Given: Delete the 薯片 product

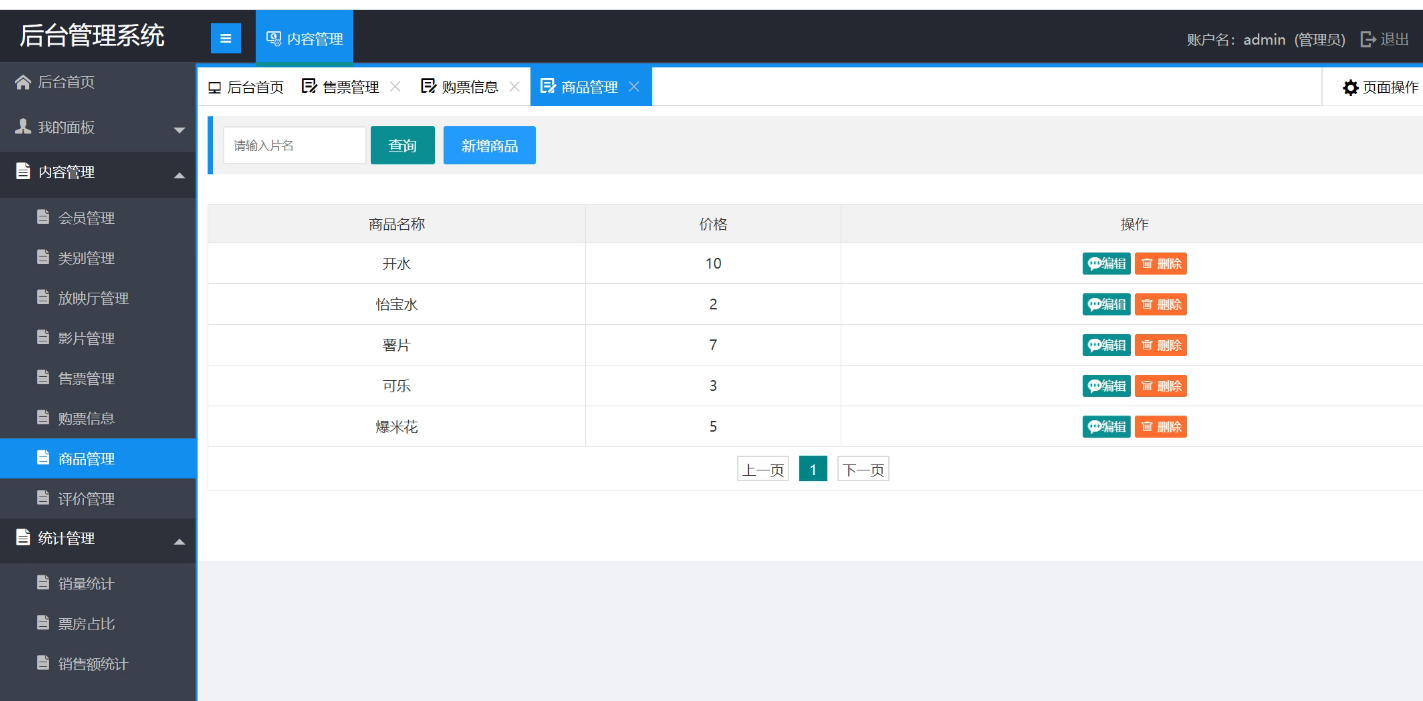Looking at the screenshot, I should coord(1161,345).
